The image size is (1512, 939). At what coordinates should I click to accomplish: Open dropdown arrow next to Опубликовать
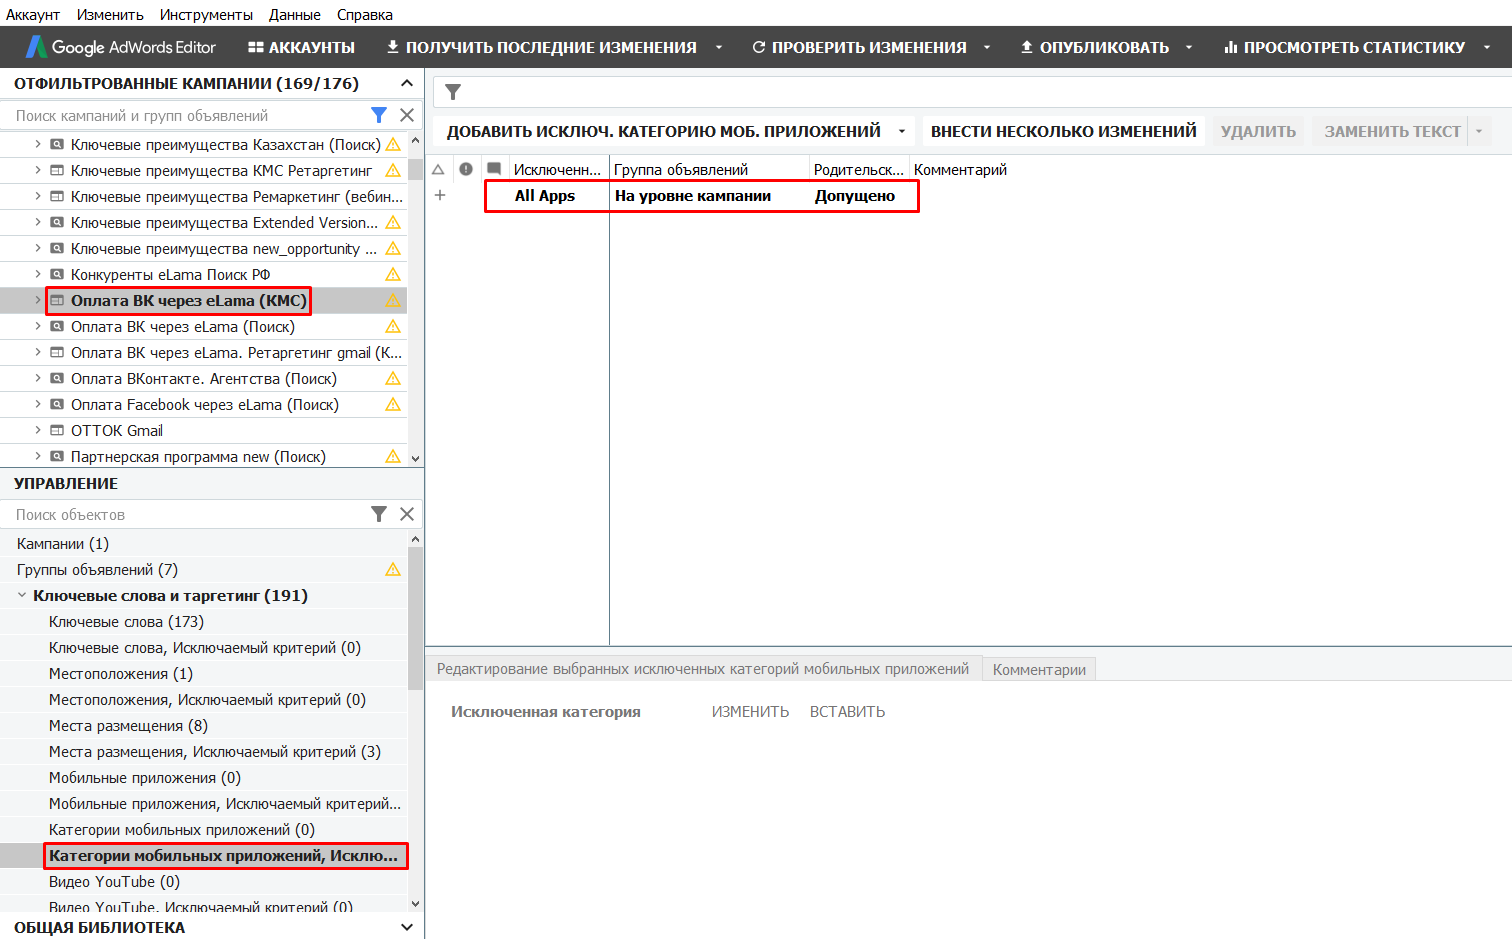tap(1189, 47)
